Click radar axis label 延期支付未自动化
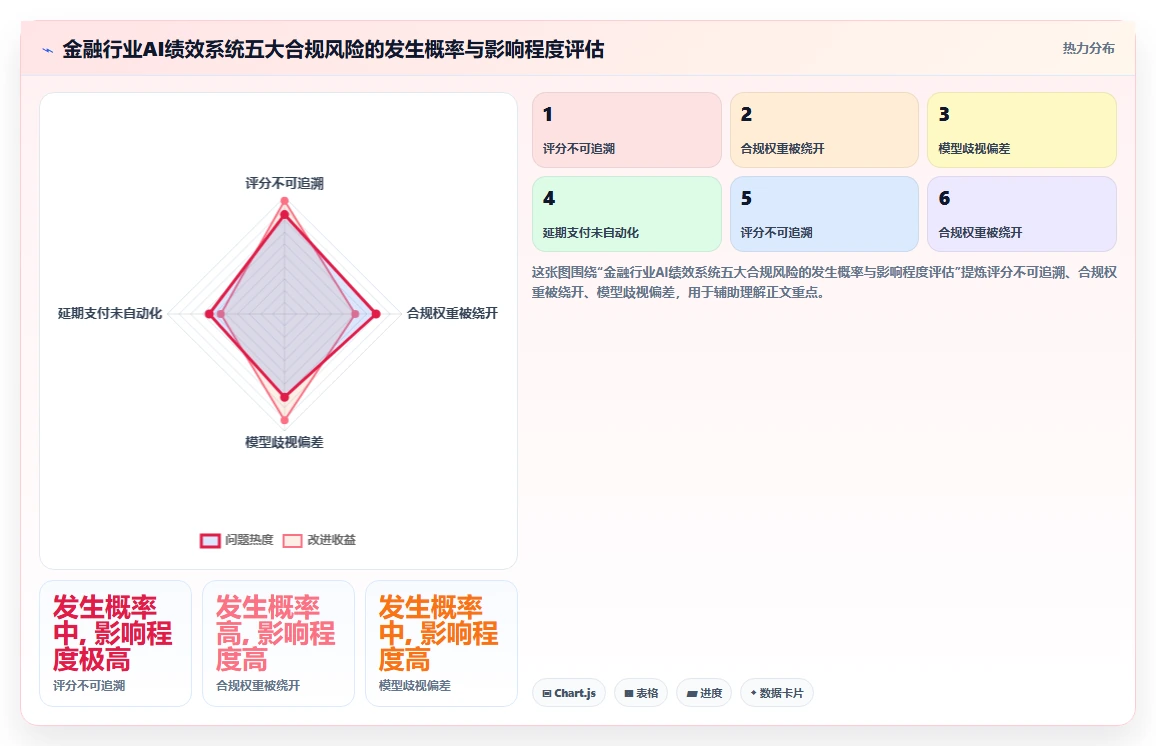Image resolution: width=1156 pixels, height=746 pixels. pyautogui.click(x=110, y=313)
